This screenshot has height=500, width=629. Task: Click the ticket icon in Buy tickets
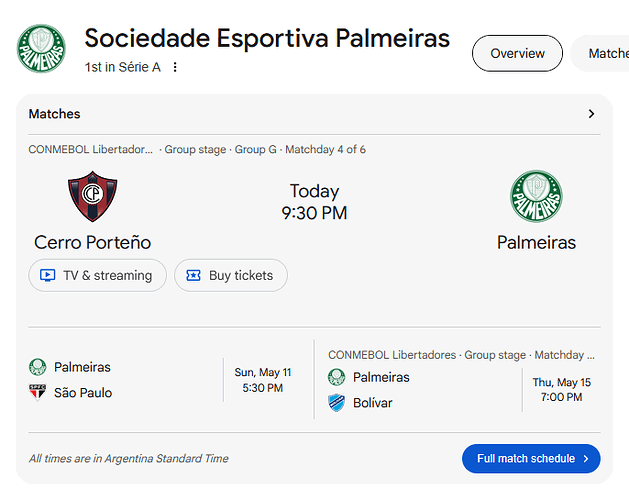(x=193, y=275)
